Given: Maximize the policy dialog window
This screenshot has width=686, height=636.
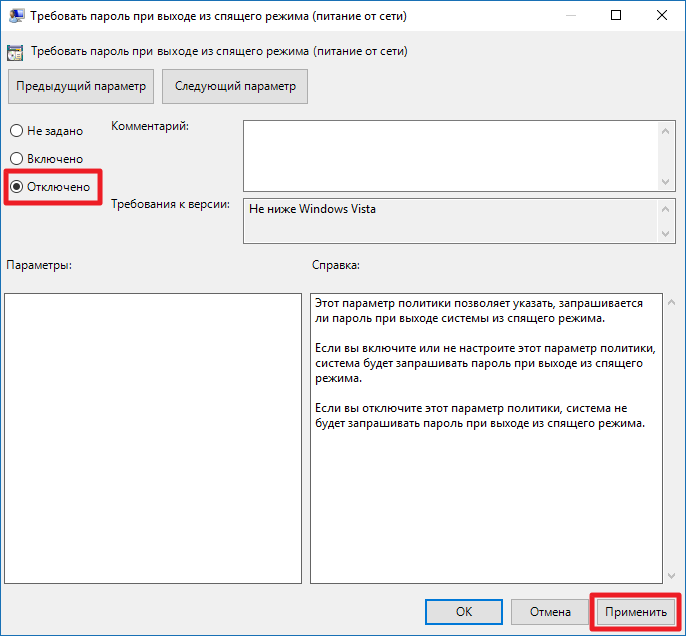Looking at the screenshot, I should [616, 16].
